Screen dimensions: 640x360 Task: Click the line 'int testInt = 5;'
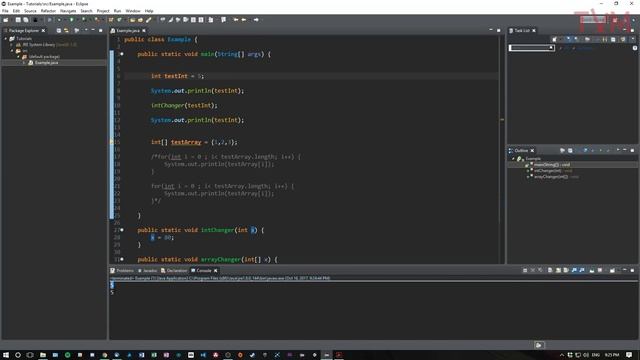177,76
